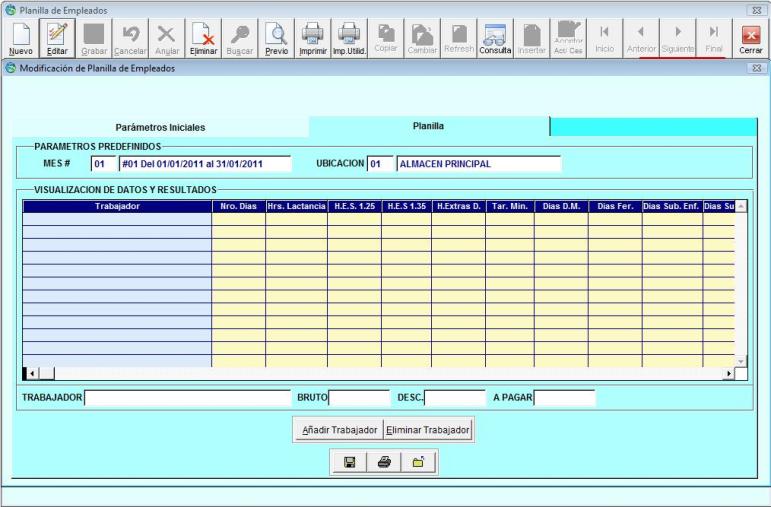The image size is (771, 507).
Task: Click the Cambiar toolbar icon
Action: [x=422, y=39]
